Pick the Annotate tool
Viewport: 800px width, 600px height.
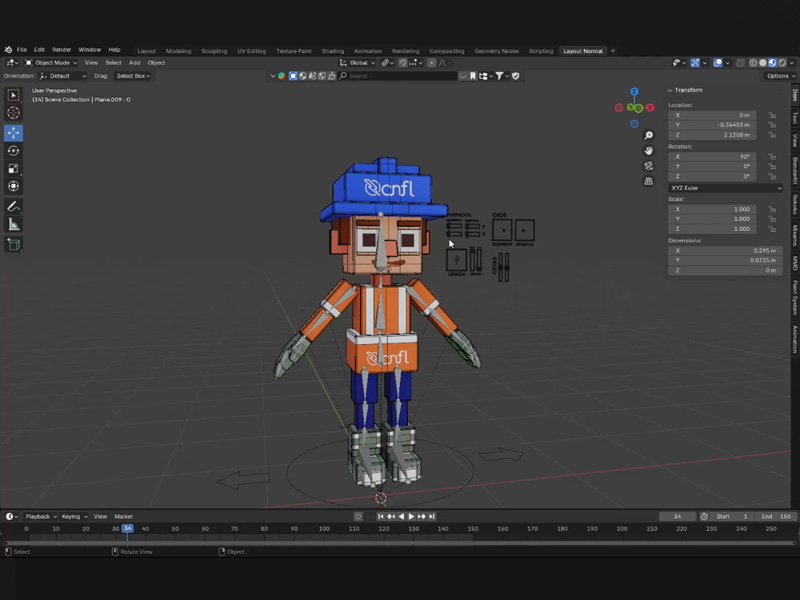point(14,206)
